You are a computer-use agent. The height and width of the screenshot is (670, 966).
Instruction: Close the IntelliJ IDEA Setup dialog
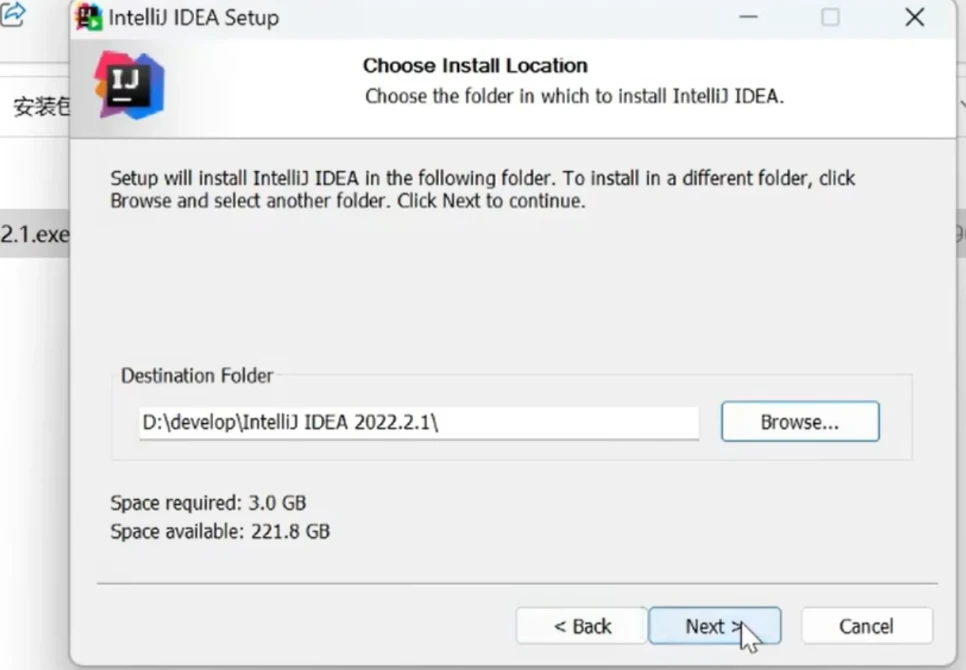tap(914, 17)
